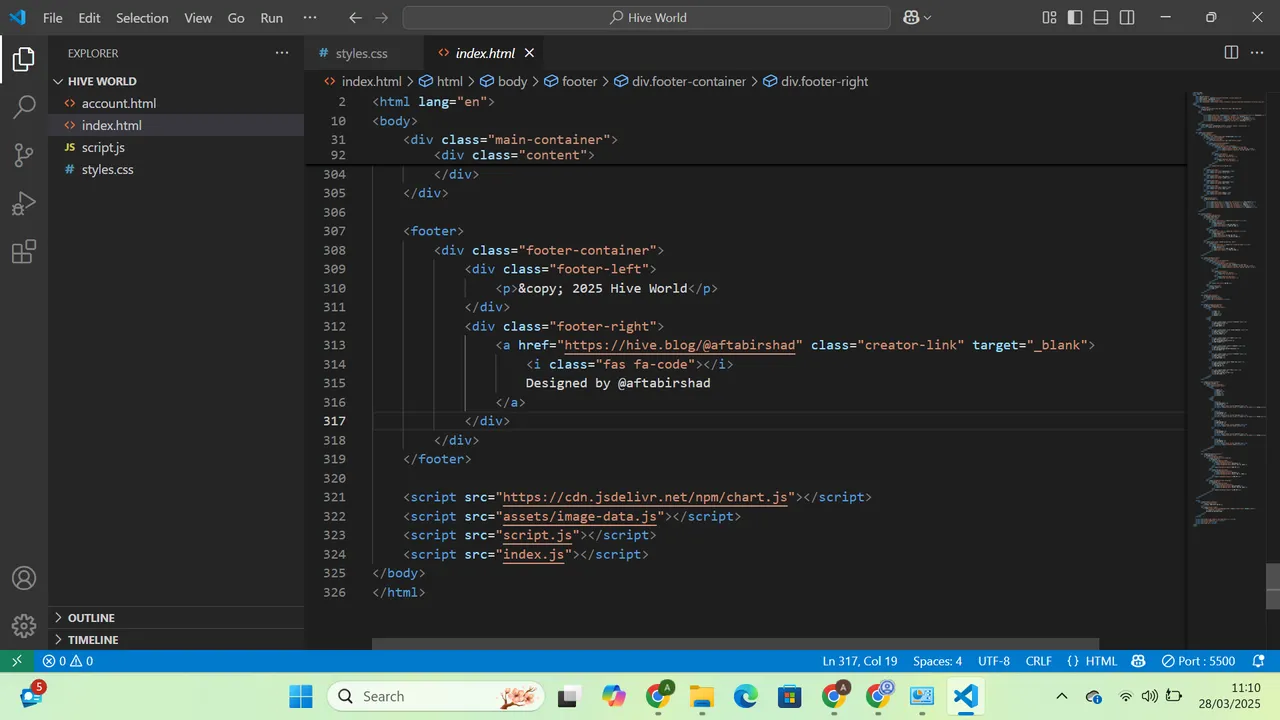Open the Search view in activity bar
The width and height of the screenshot is (1280, 720).
(x=24, y=107)
